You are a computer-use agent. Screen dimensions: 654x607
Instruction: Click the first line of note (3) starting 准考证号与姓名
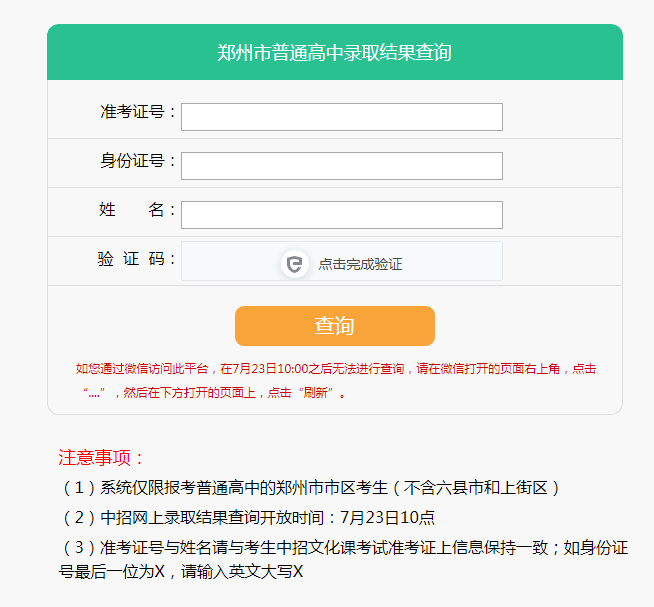(x=344, y=548)
